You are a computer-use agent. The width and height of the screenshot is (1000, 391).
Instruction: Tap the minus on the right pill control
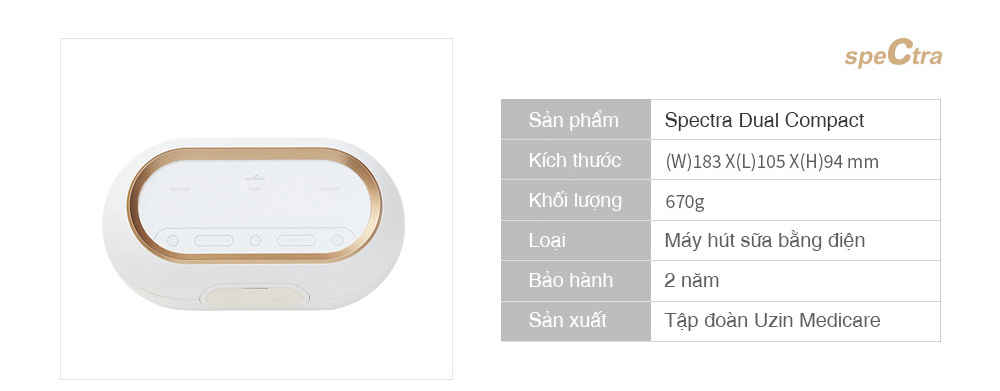[284, 241]
